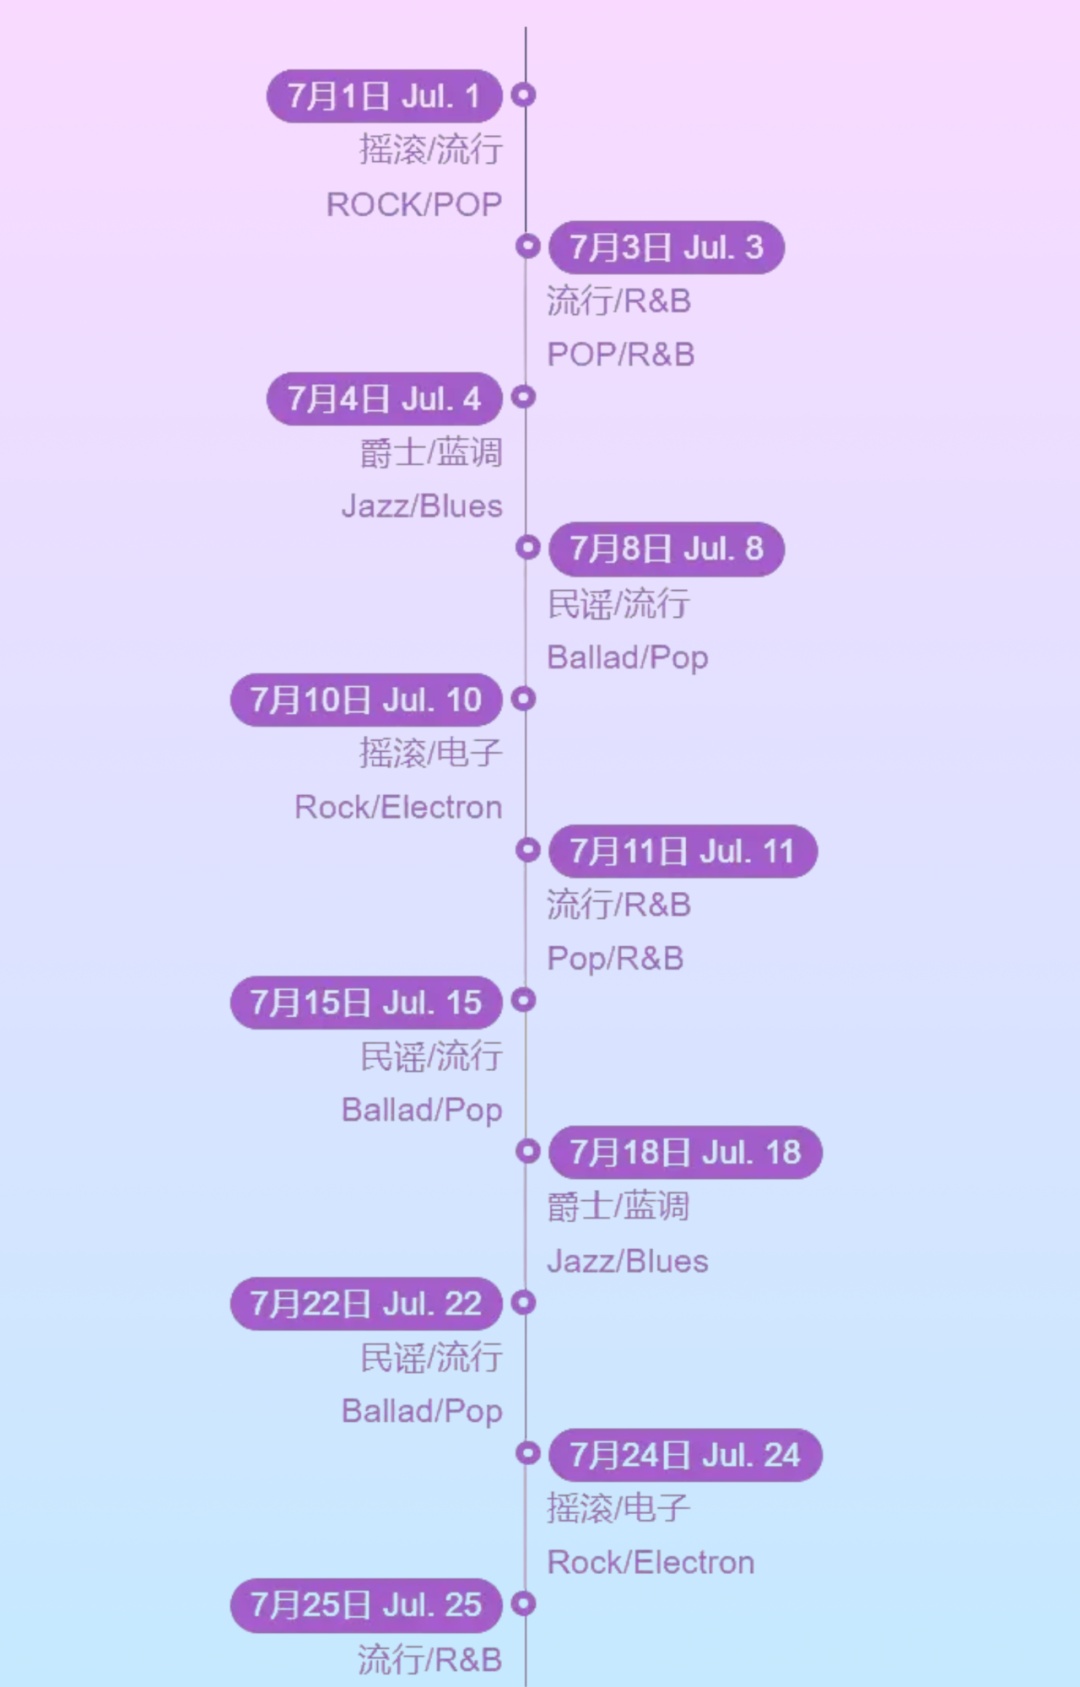Click the Jul. 15 timeline marker circle
The image size is (1080, 1687).
pos(523,1000)
